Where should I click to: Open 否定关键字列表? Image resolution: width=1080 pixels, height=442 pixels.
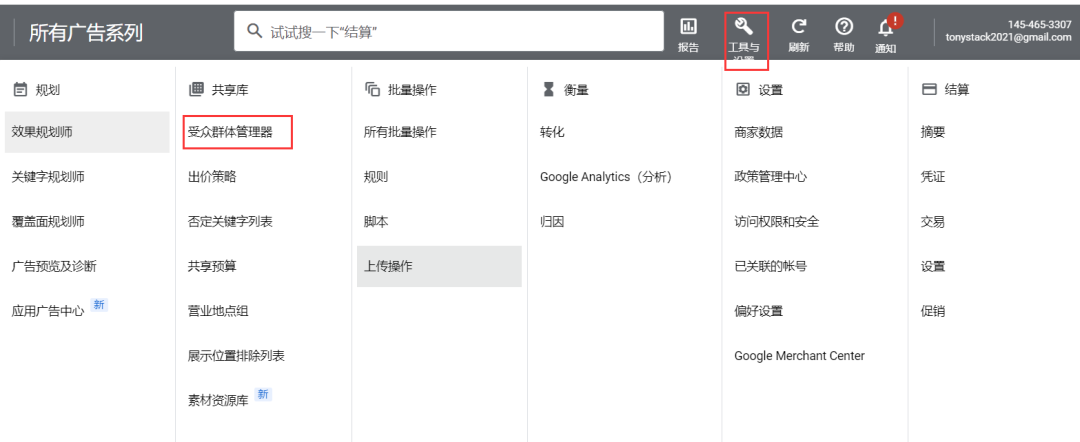230,222
